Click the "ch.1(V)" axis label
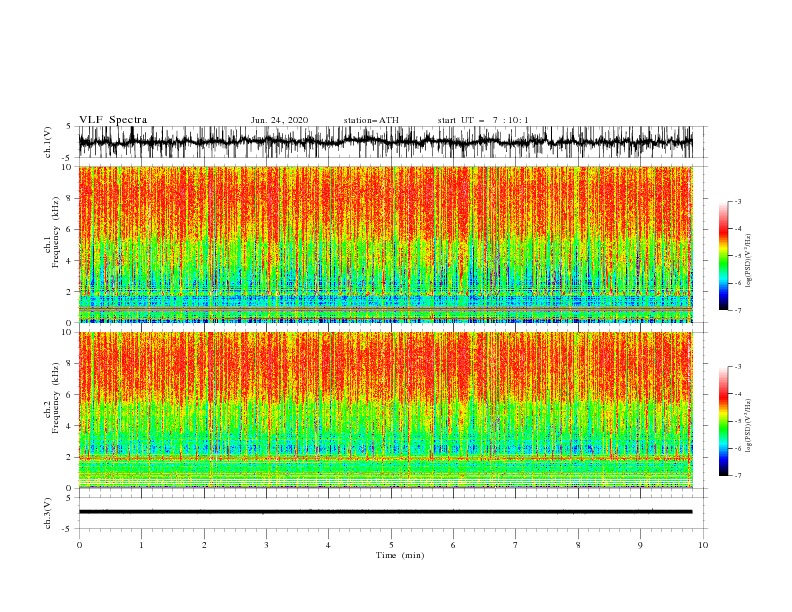The height and width of the screenshot is (612, 792). pos(48,142)
